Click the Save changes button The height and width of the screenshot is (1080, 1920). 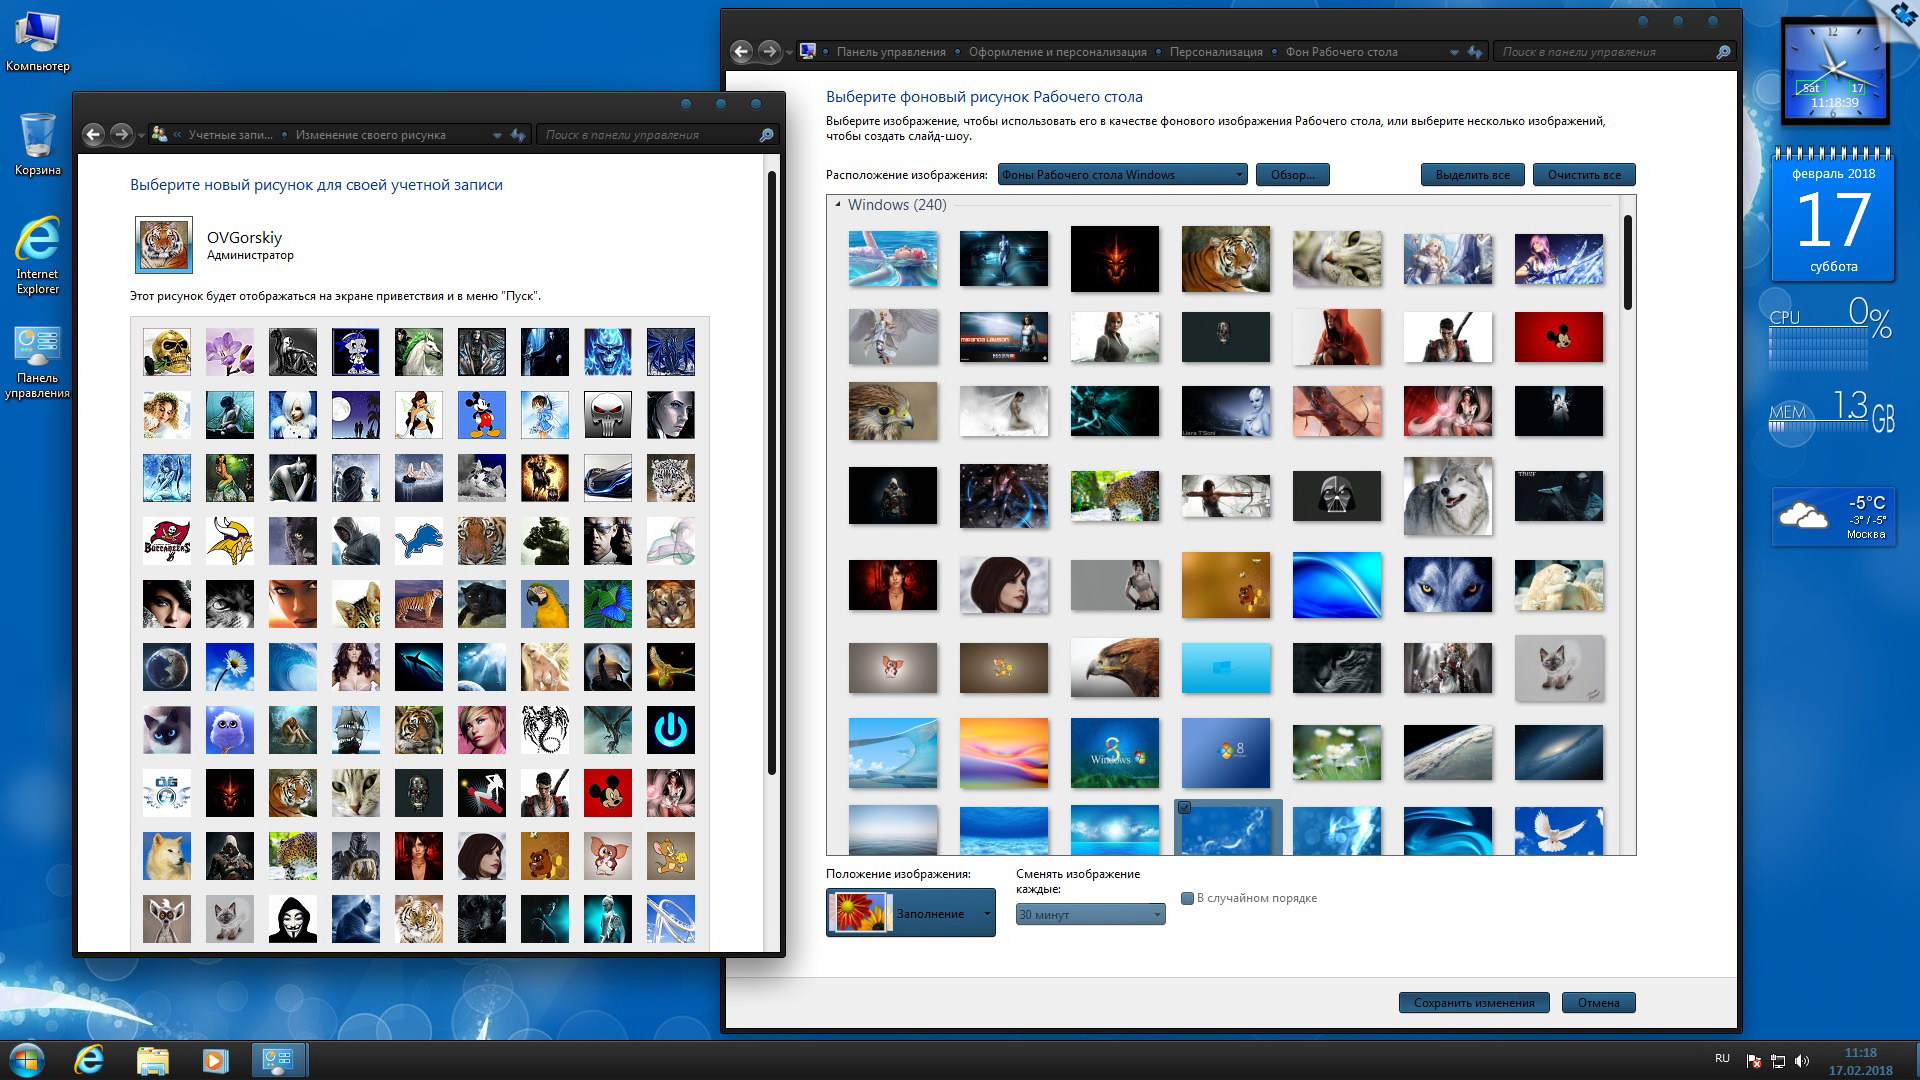(x=1473, y=1002)
